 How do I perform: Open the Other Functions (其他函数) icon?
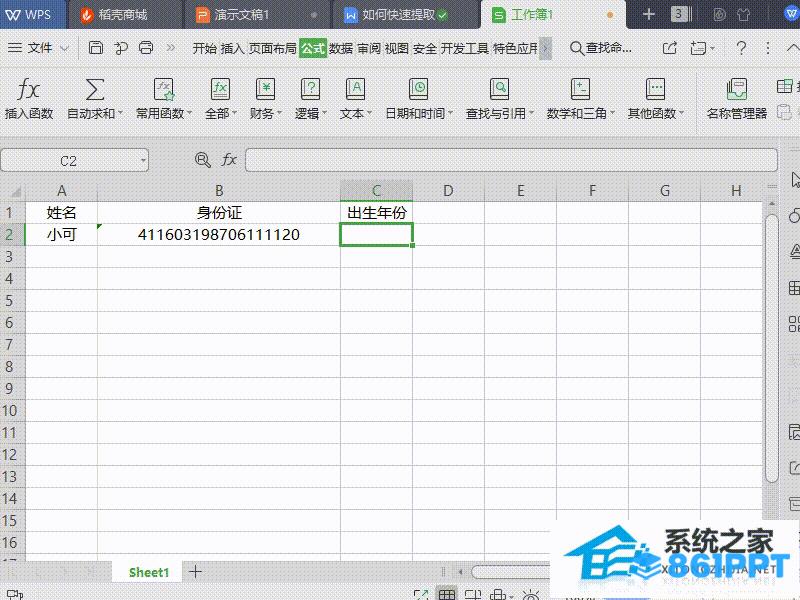click(655, 90)
